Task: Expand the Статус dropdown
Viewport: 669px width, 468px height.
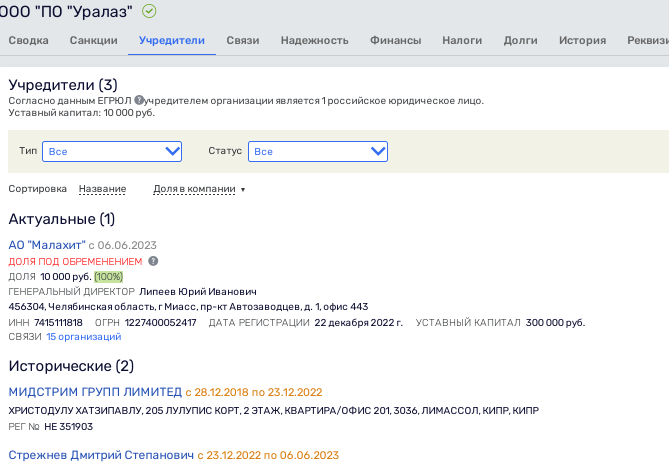Action: pyautogui.click(x=318, y=151)
